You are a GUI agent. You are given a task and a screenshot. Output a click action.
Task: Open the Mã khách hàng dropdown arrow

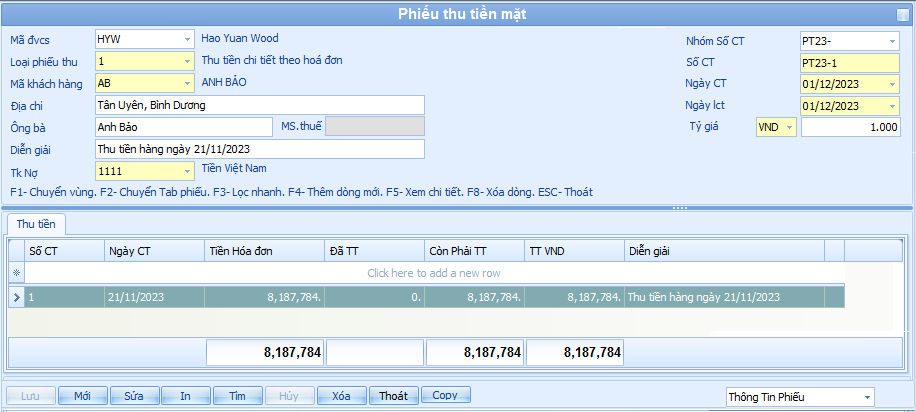pos(188,83)
